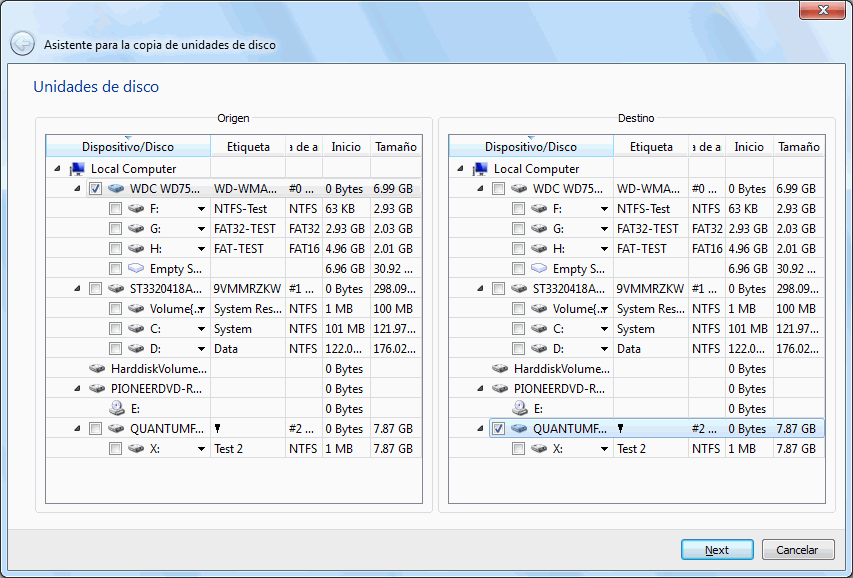Click QUANTUMF disk icon in Origen
Image resolution: width=853 pixels, height=578 pixels.
(116, 428)
